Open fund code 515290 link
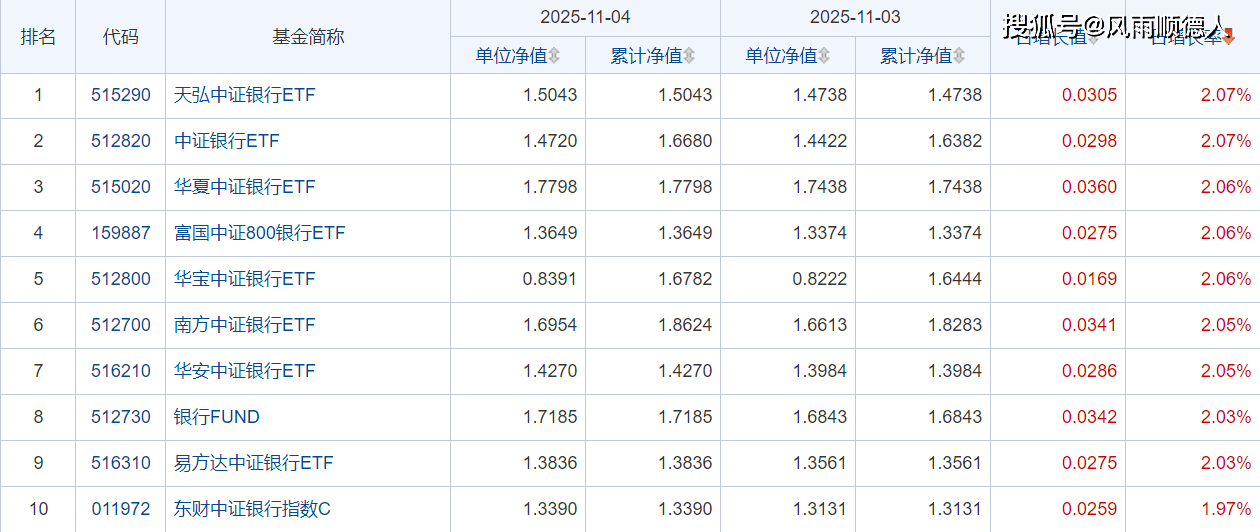Screen dimensions: 1260x532 point(120,95)
